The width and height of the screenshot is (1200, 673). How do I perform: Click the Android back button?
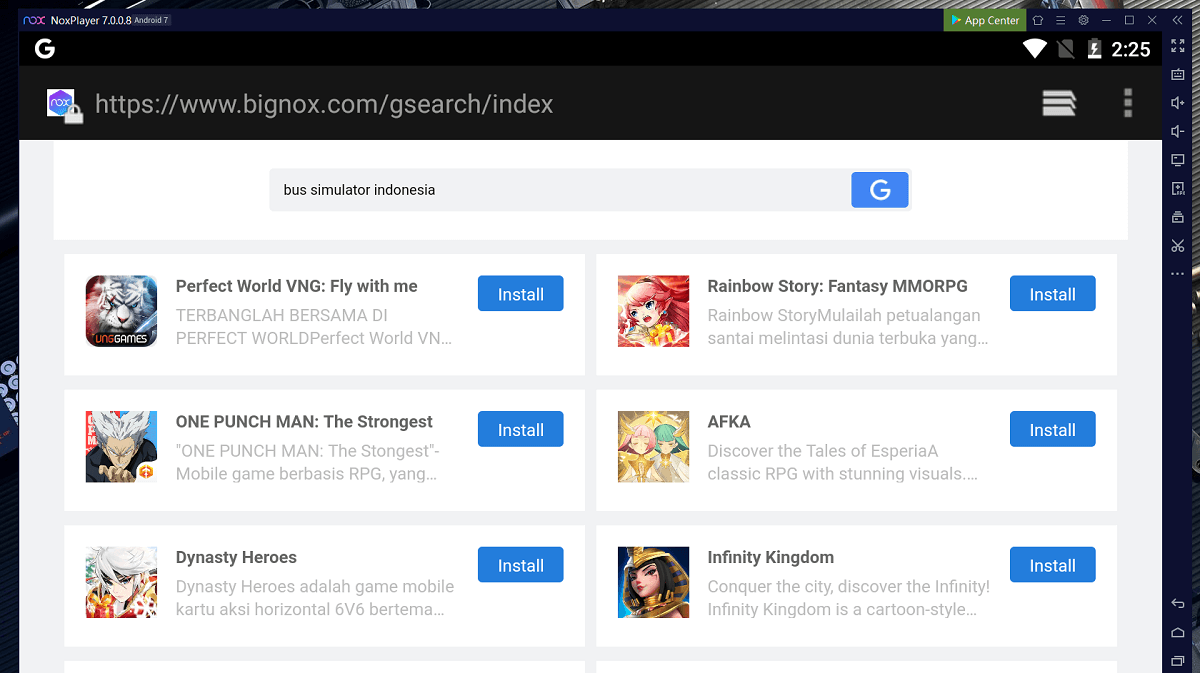(1177, 603)
